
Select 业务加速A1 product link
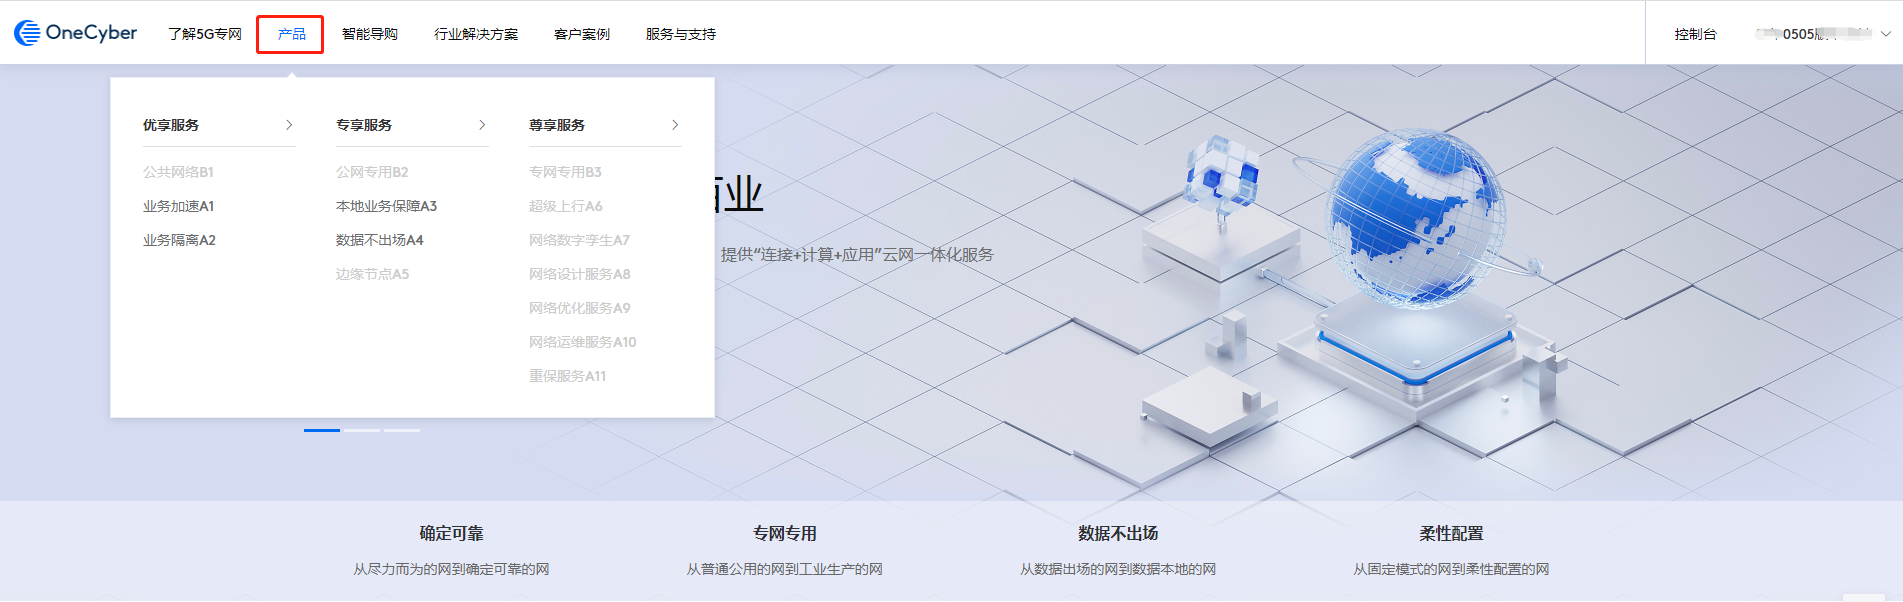179,206
